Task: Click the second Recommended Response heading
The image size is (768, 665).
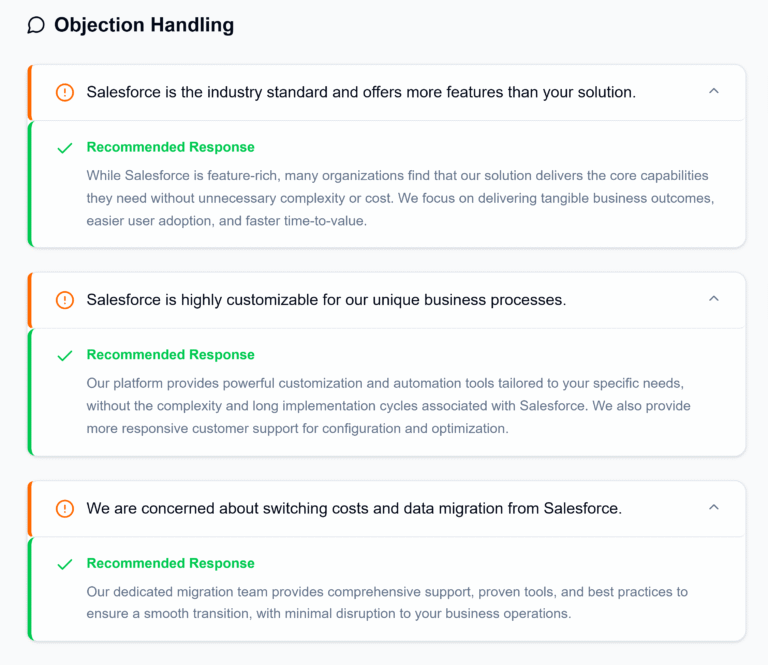Action: pos(170,355)
